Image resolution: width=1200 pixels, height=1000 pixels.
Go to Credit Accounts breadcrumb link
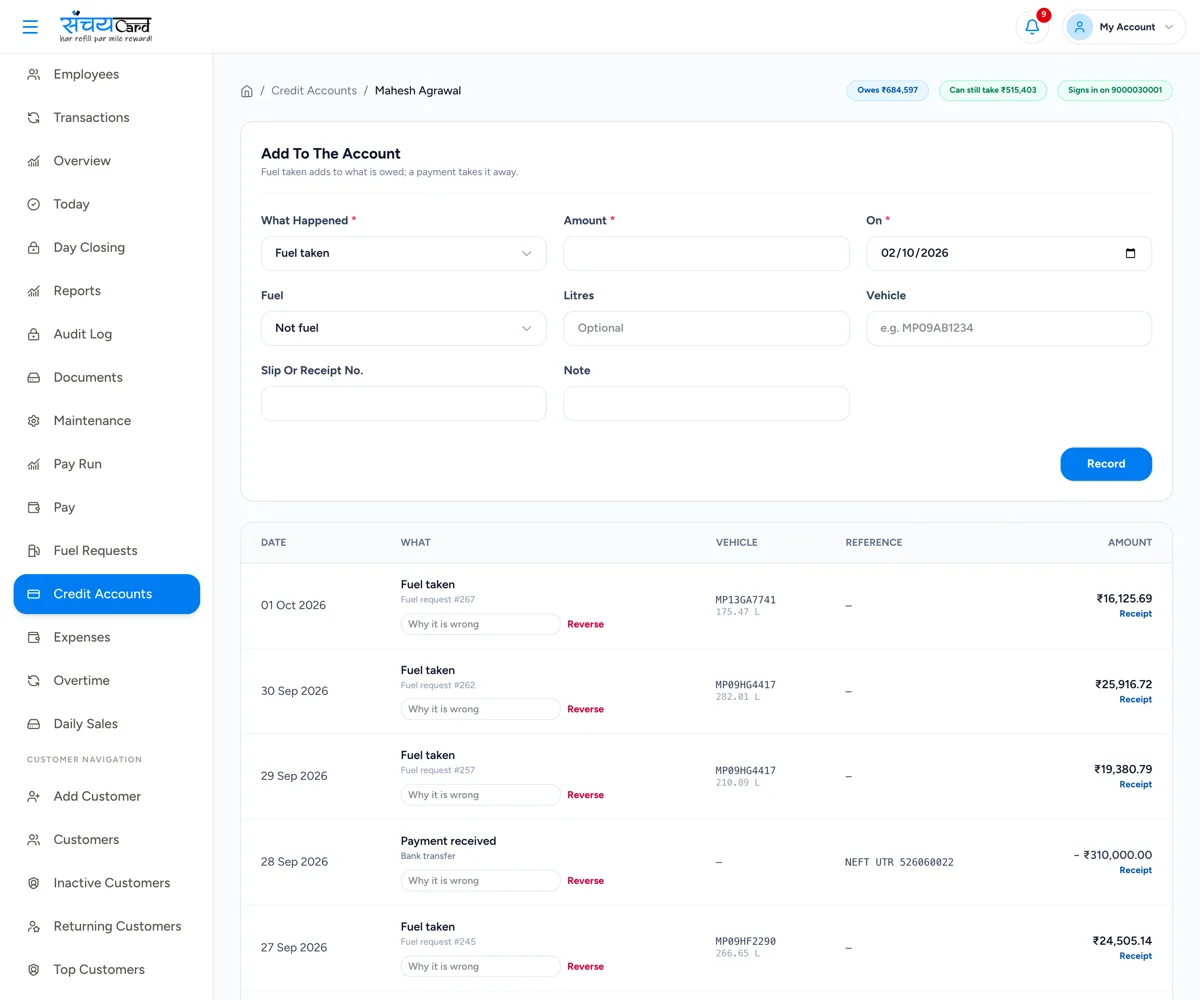[x=314, y=91]
